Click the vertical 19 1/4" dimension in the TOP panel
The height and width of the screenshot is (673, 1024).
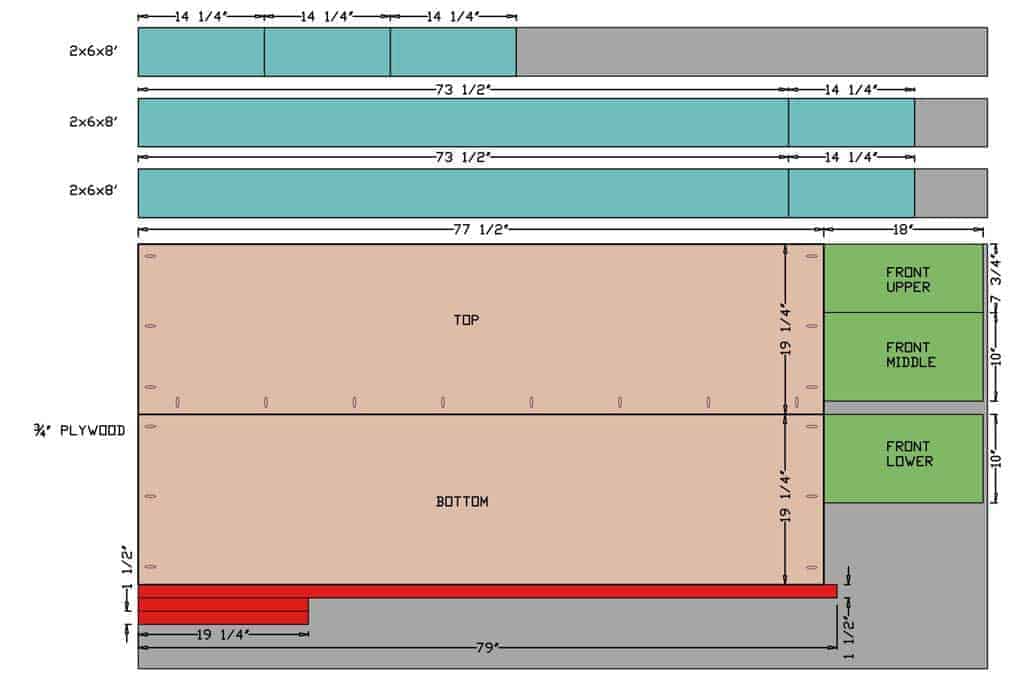point(785,330)
